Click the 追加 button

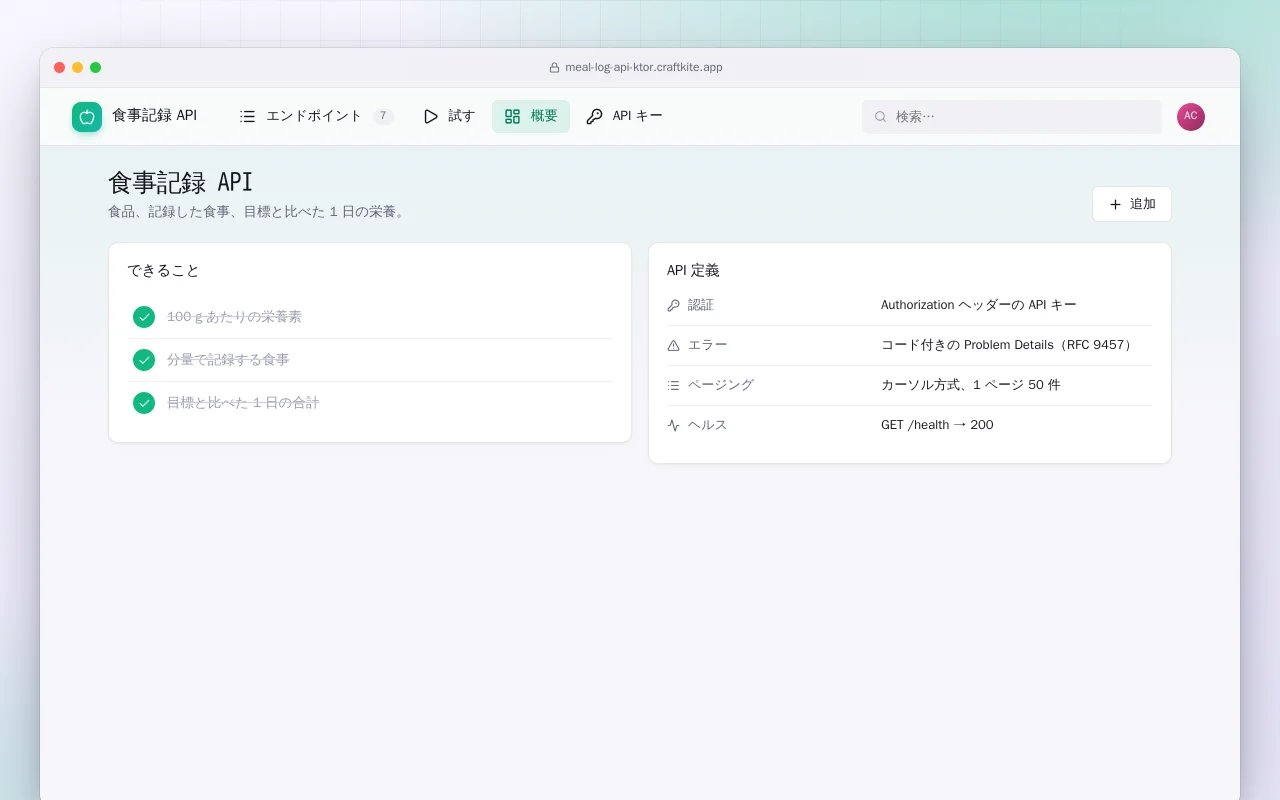(x=1132, y=204)
